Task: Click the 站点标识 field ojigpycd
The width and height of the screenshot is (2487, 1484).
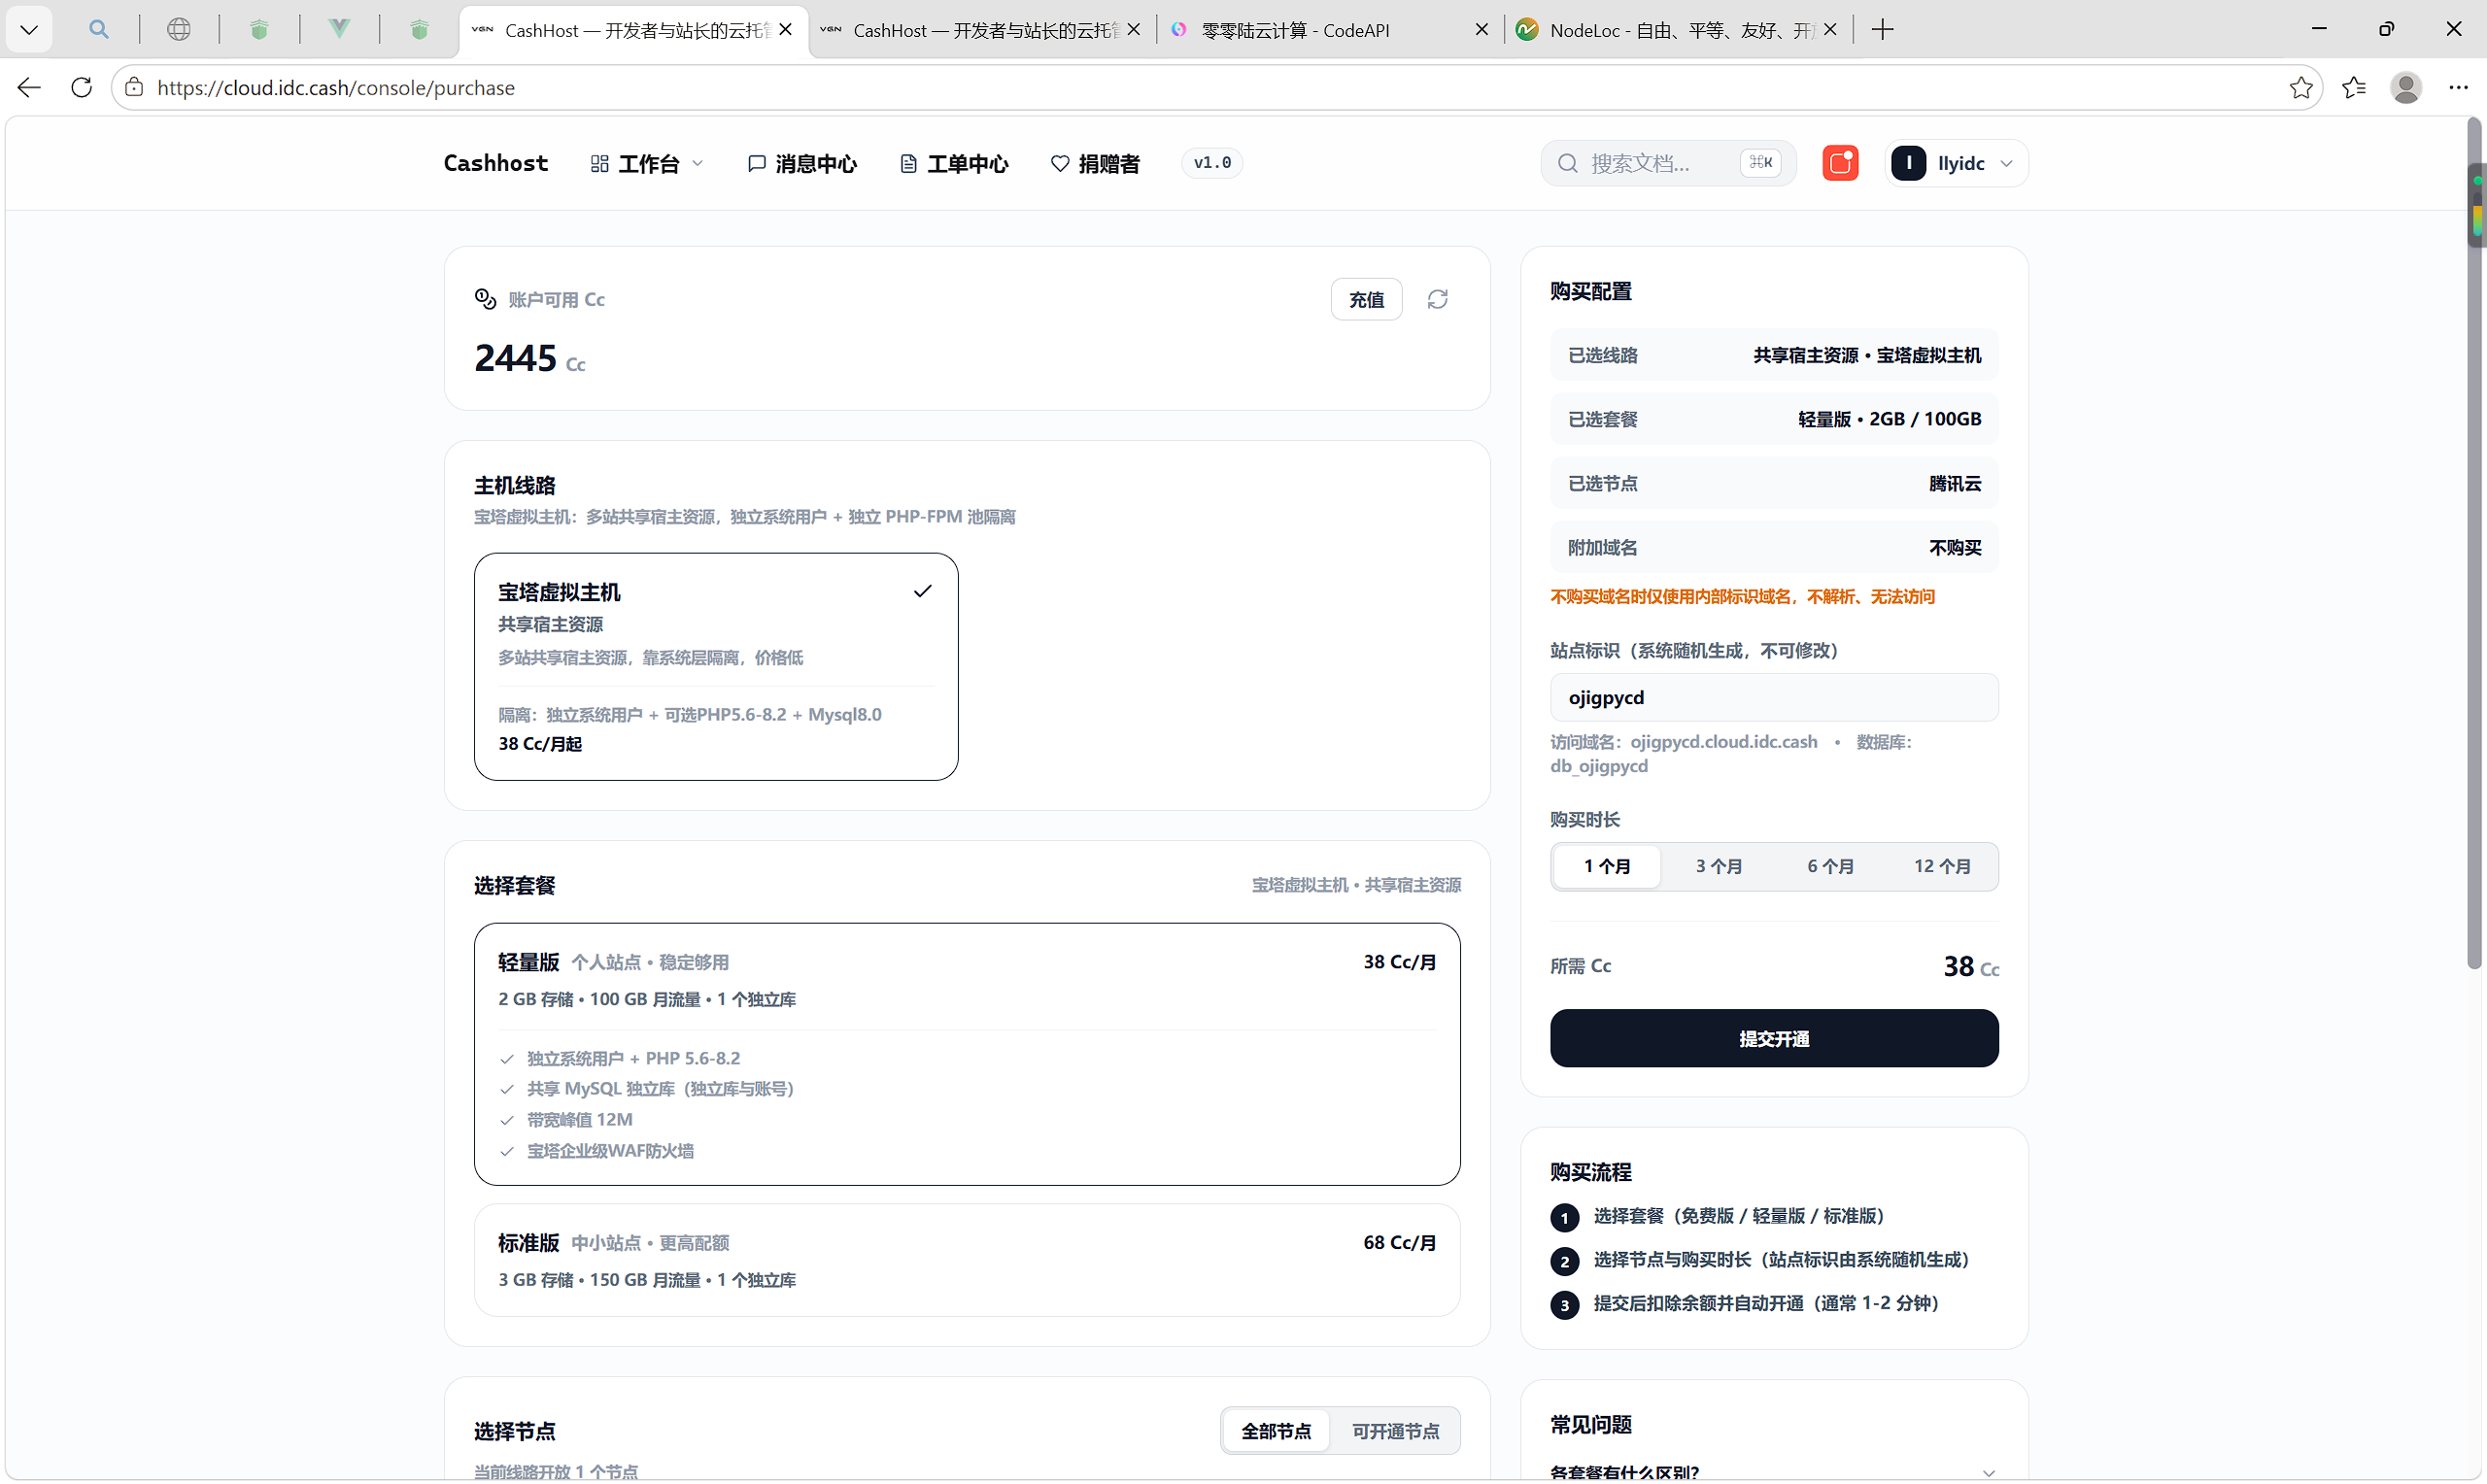Action: (1774, 697)
